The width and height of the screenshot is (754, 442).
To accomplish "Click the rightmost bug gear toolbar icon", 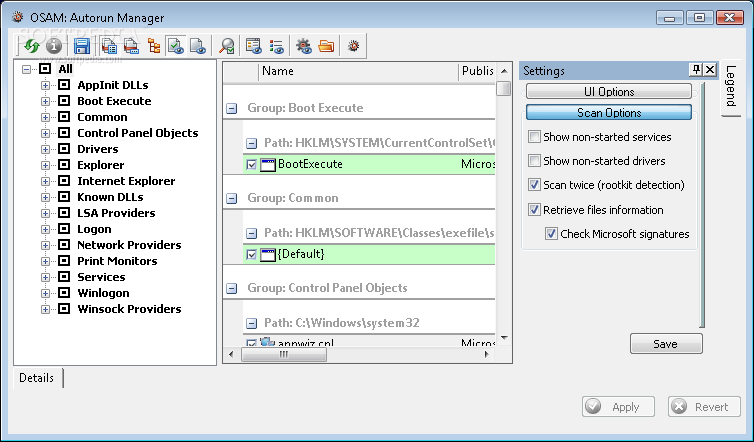I will point(353,46).
